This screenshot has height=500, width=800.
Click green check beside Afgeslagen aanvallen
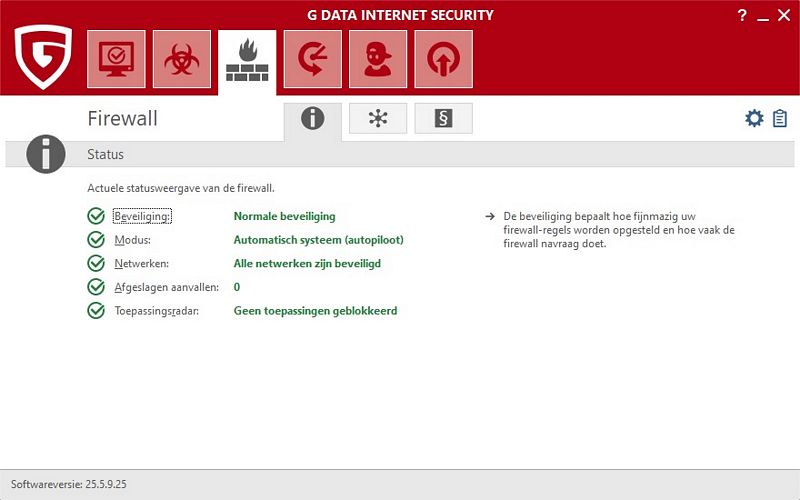pos(96,287)
